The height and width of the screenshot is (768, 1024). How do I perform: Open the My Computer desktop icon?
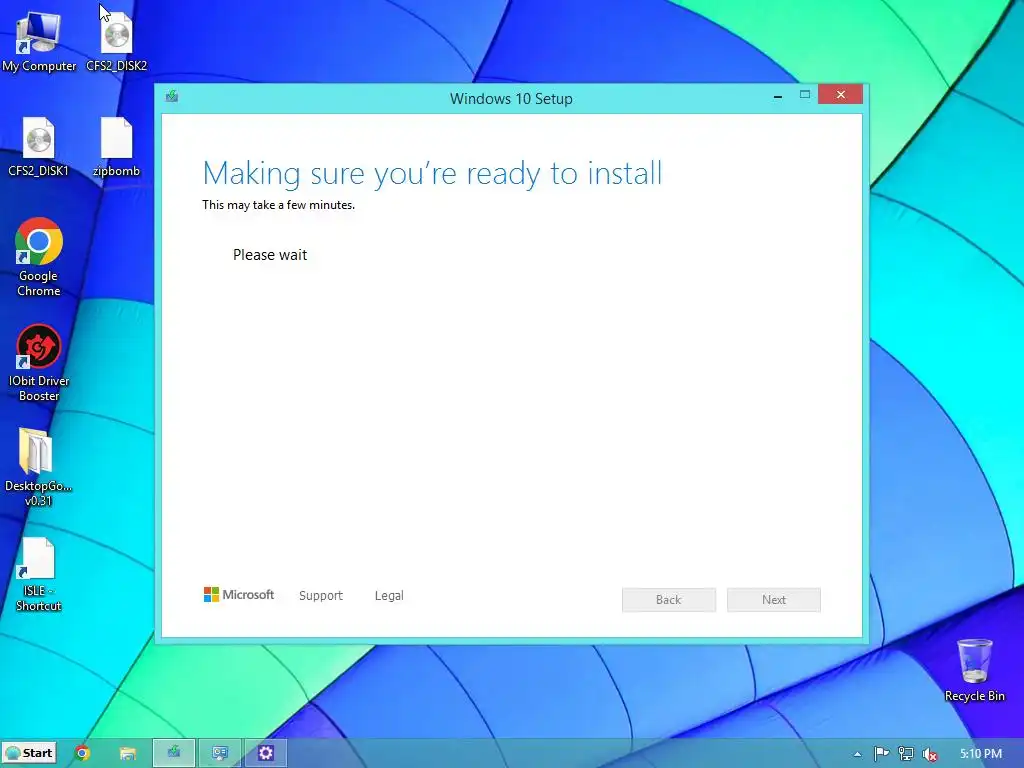click(x=39, y=41)
